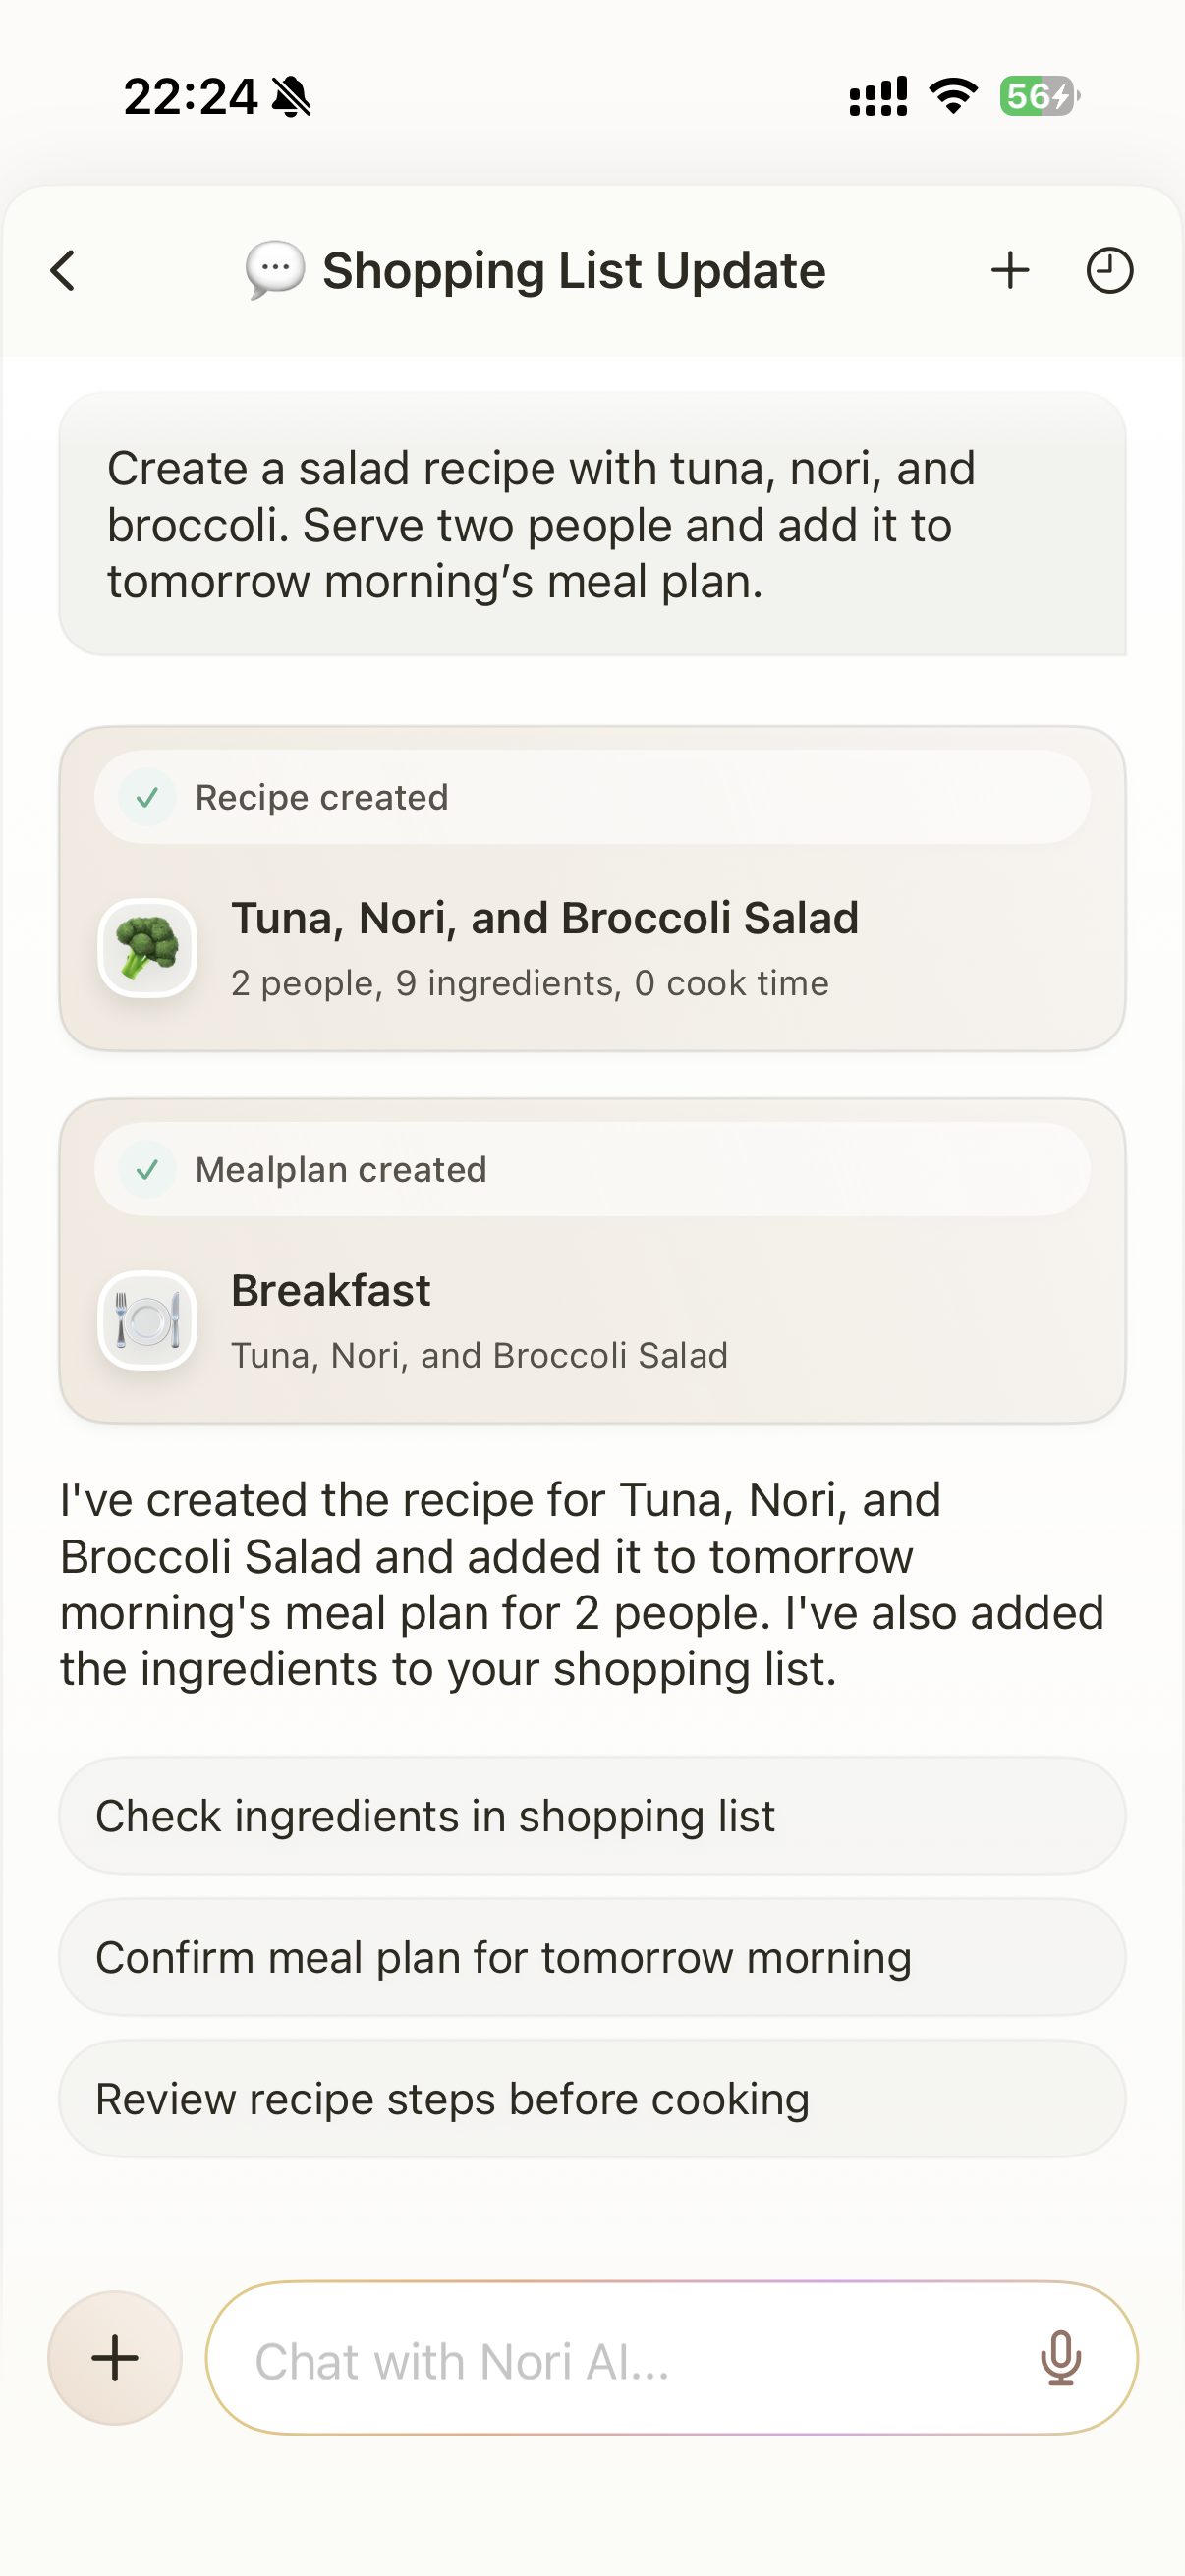
Task: Open chat history clock icon
Action: click(x=1109, y=270)
